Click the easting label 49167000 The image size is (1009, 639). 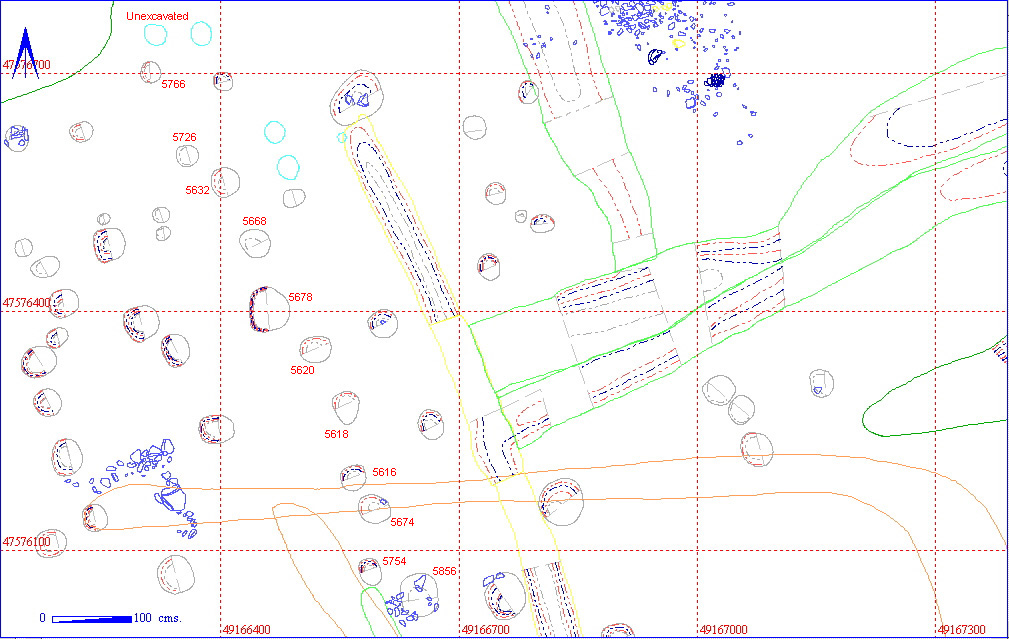723,629
